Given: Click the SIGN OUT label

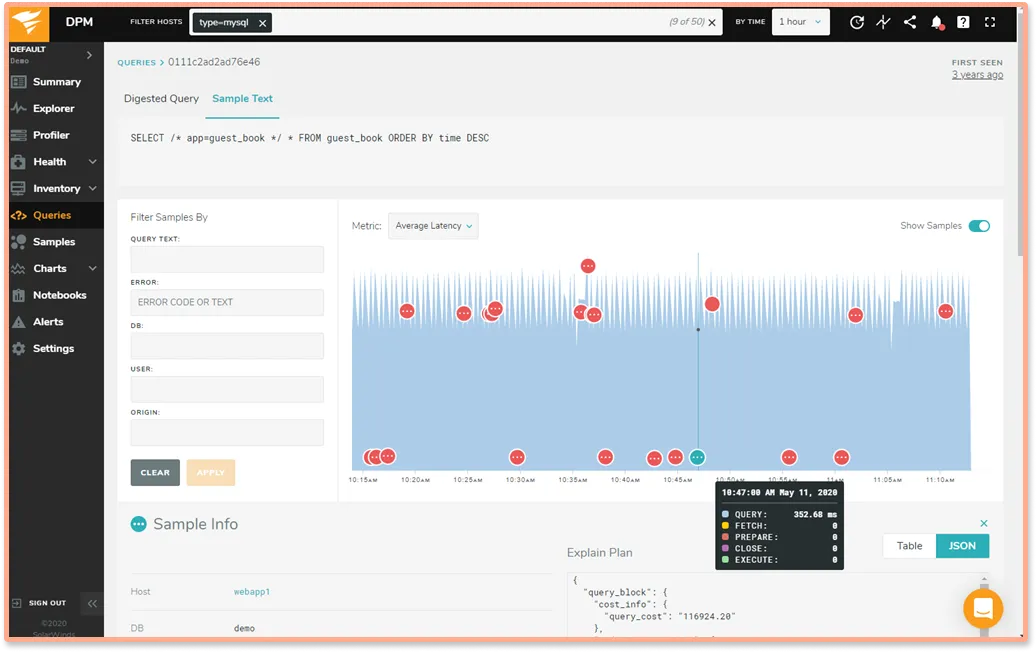Looking at the screenshot, I should coord(47,603).
